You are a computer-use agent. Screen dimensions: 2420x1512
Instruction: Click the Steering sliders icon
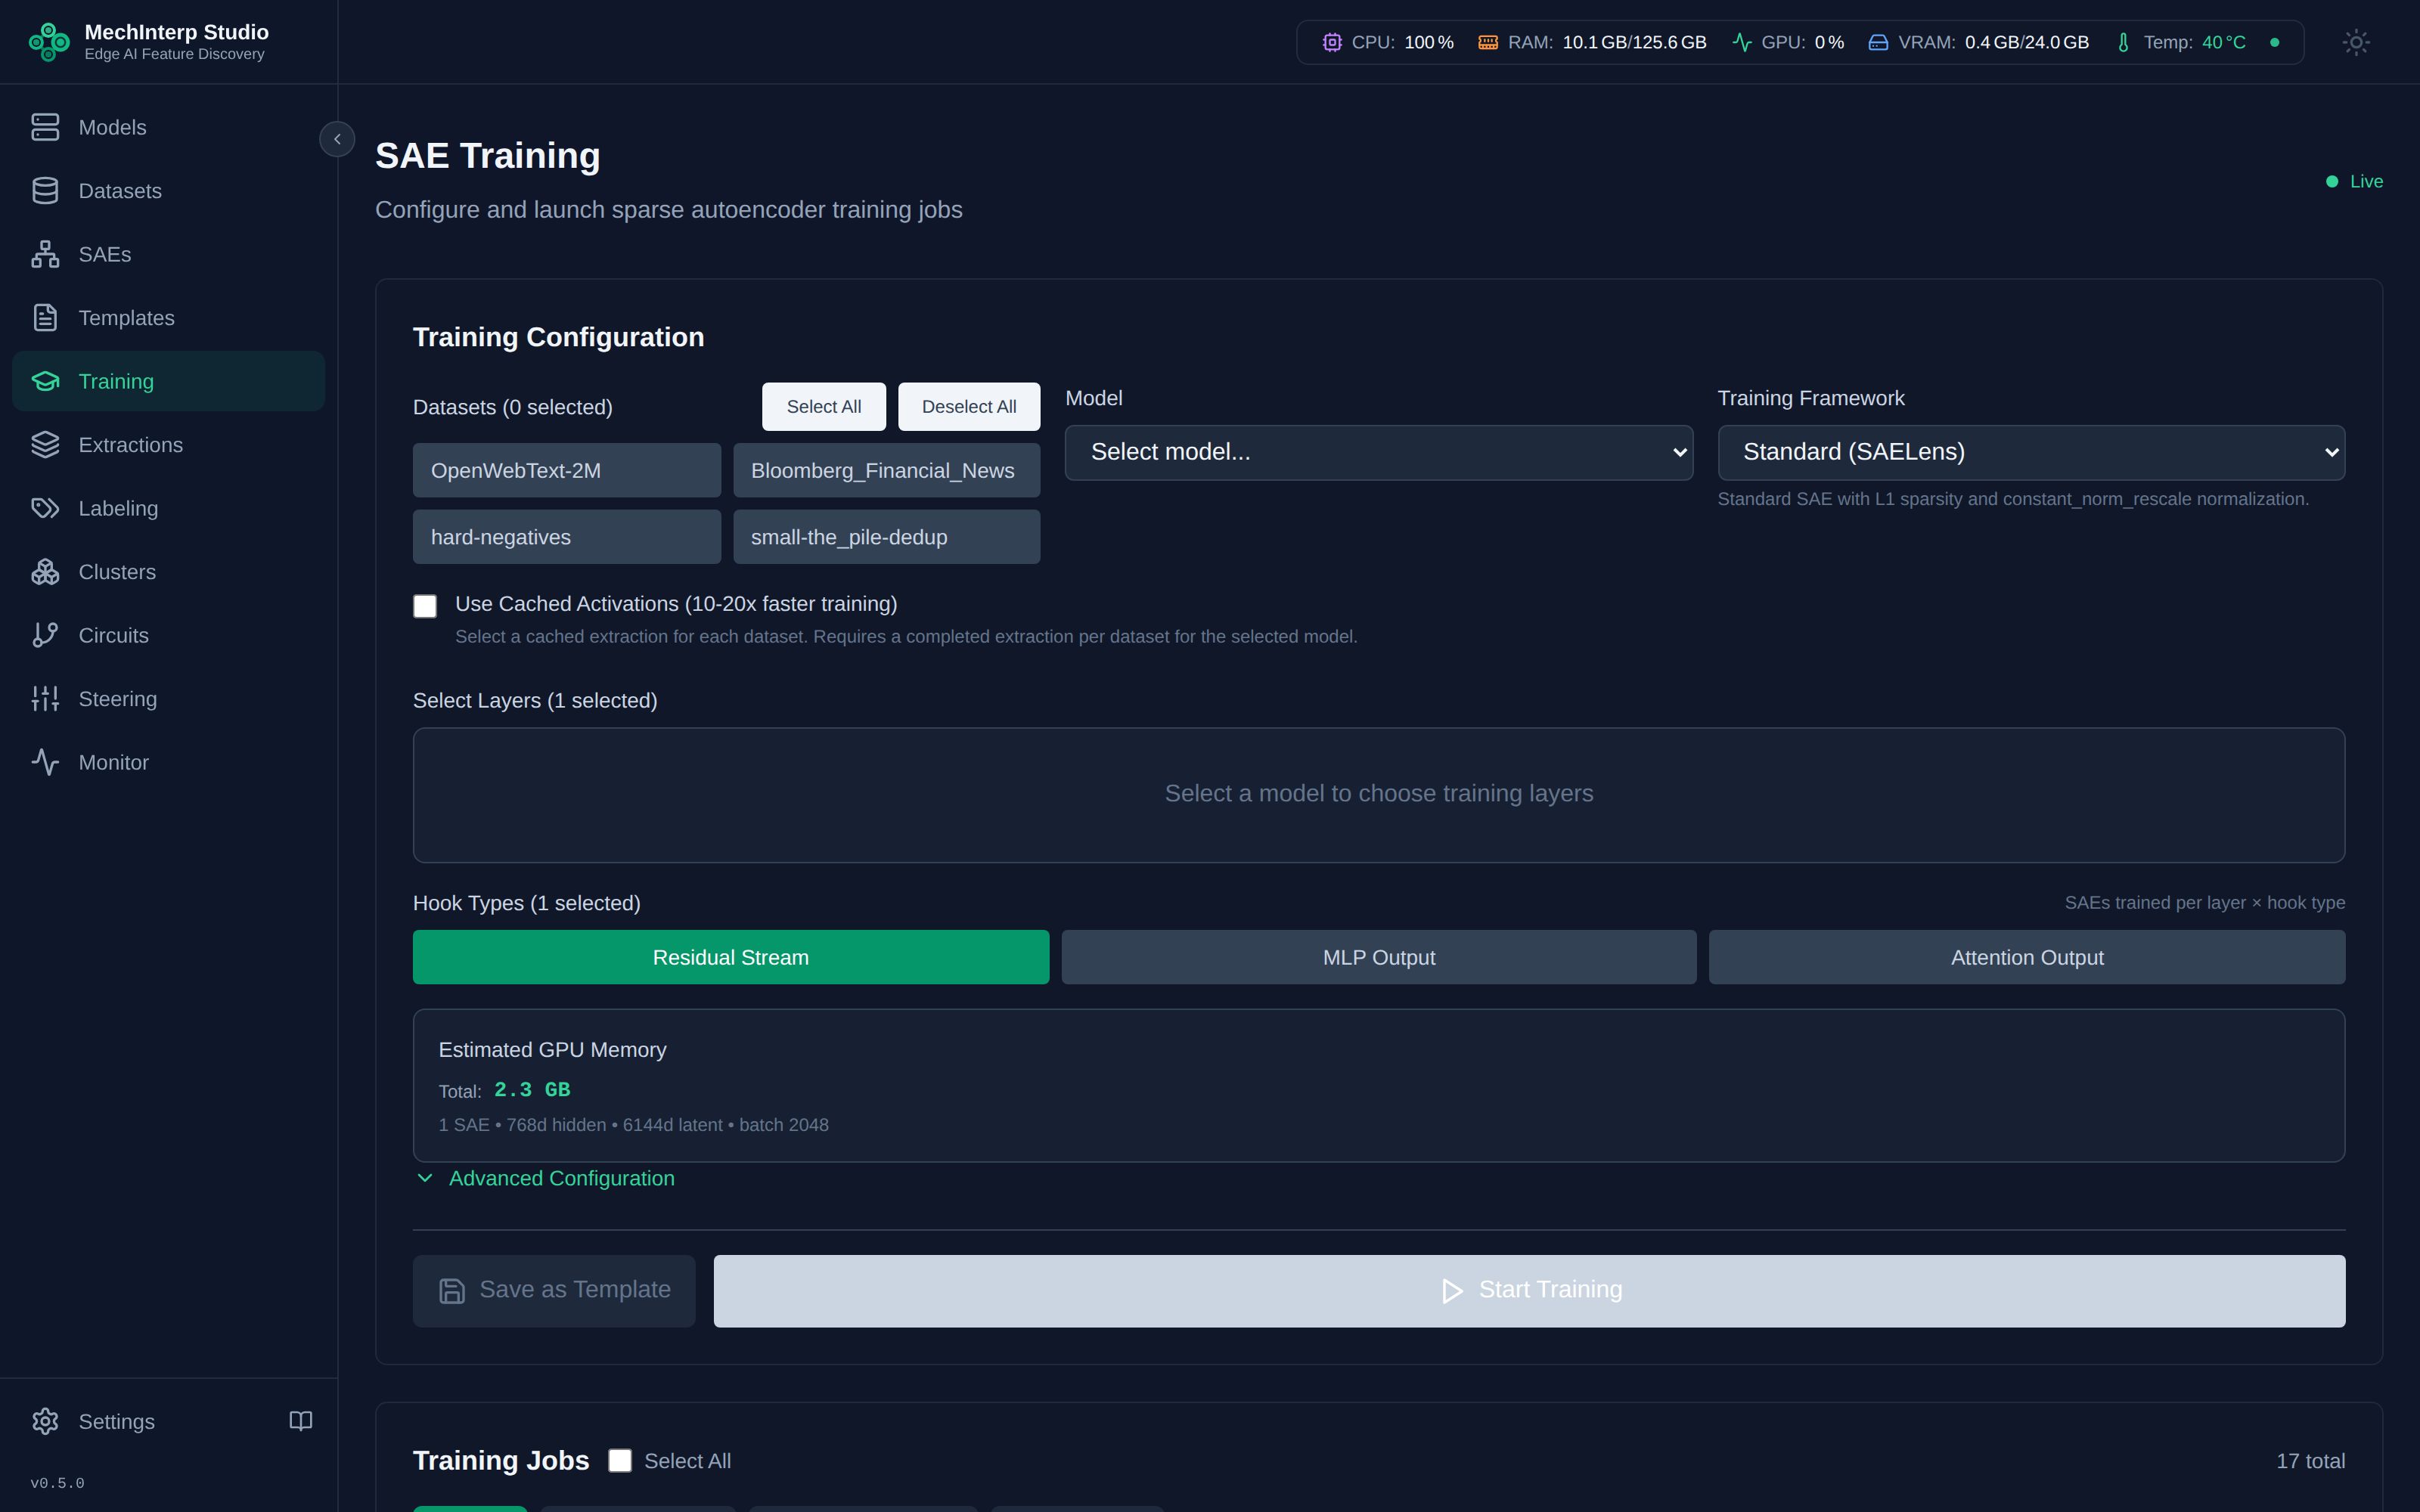[x=45, y=699]
